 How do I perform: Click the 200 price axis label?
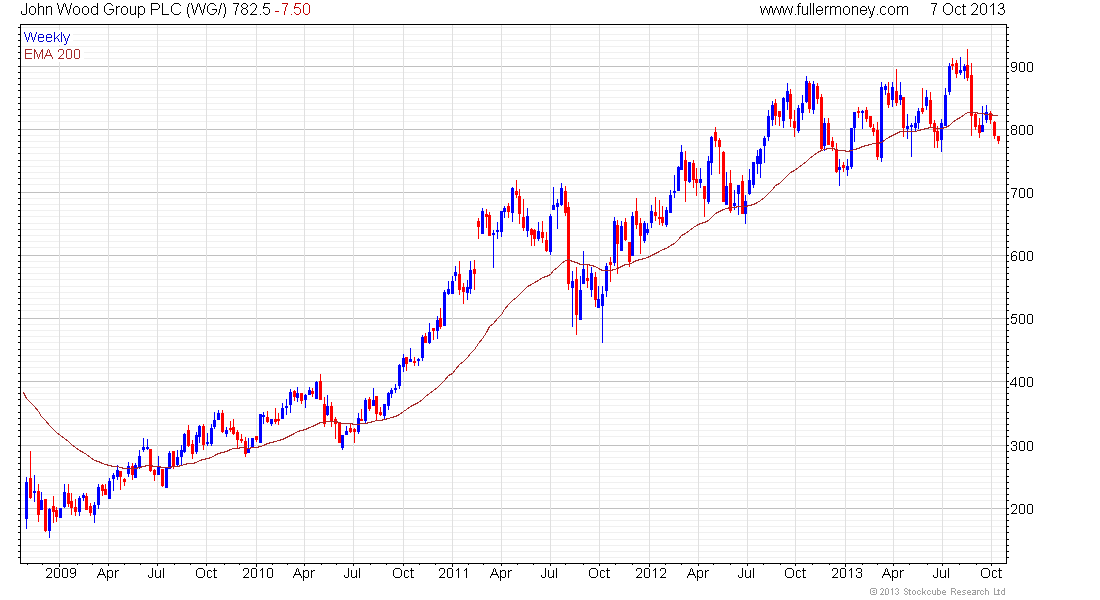click(x=1021, y=509)
